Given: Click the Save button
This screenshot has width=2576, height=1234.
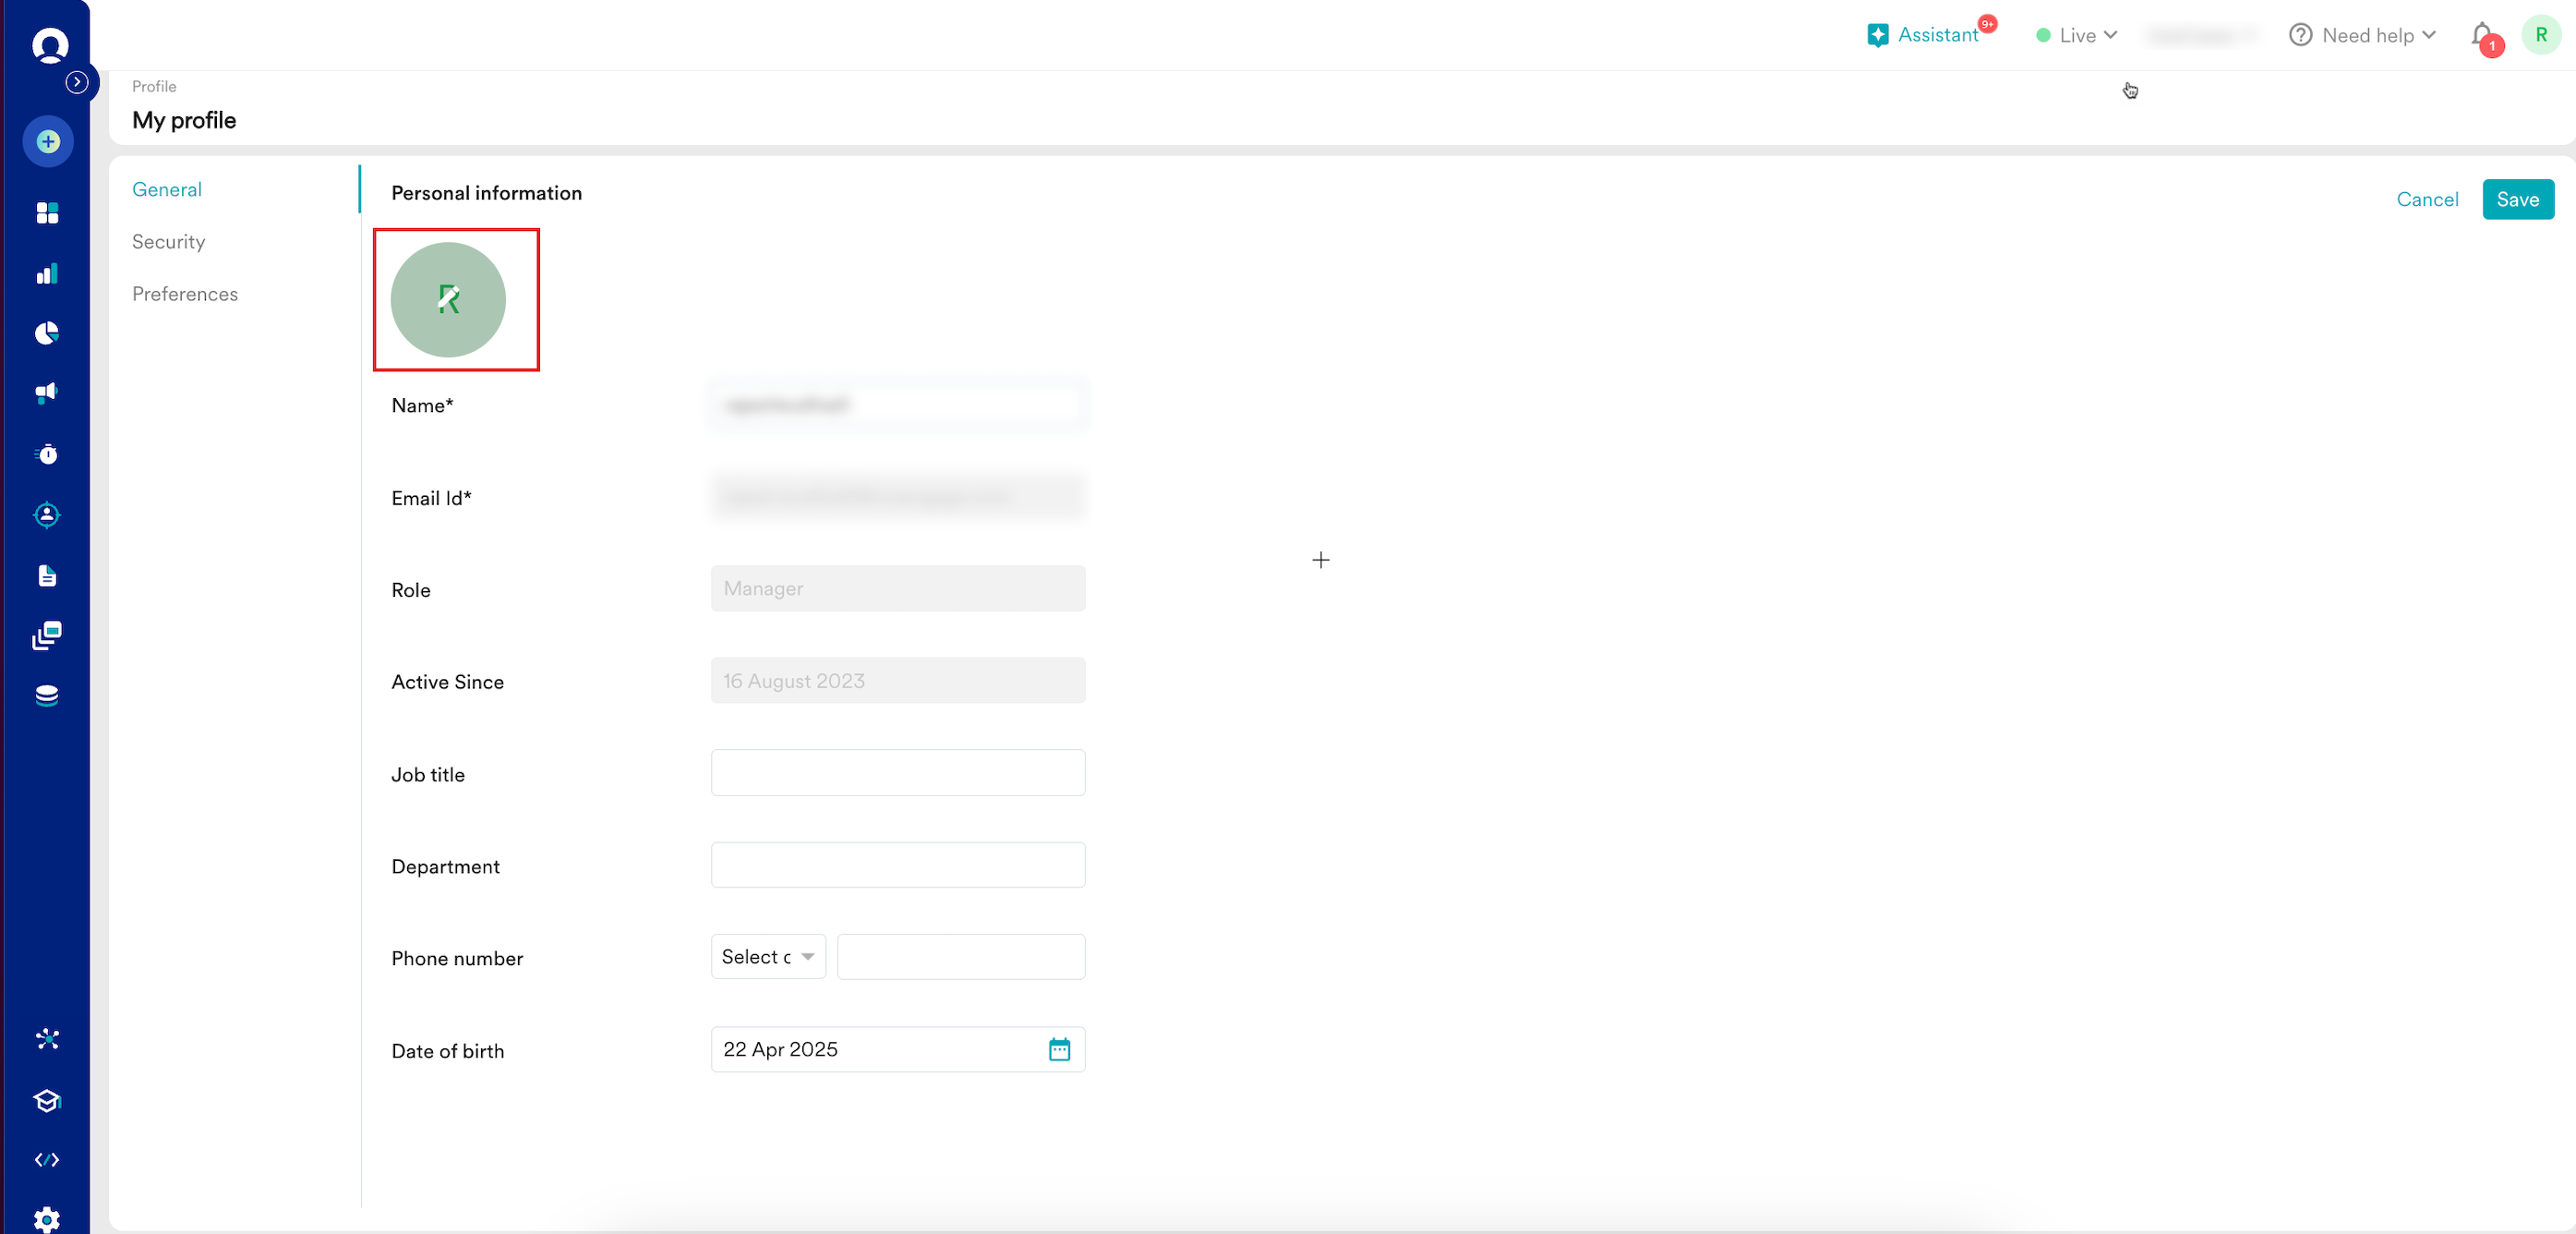Looking at the screenshot, I should pyautogui.click(x=2517, y=199).
